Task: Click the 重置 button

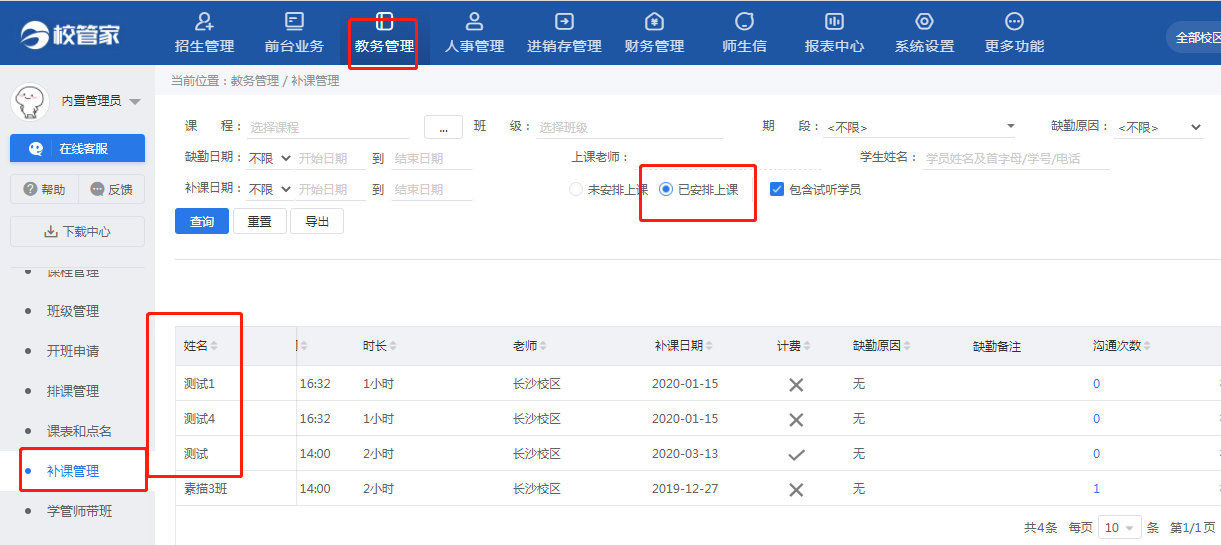Action: (x=260, y=221)
